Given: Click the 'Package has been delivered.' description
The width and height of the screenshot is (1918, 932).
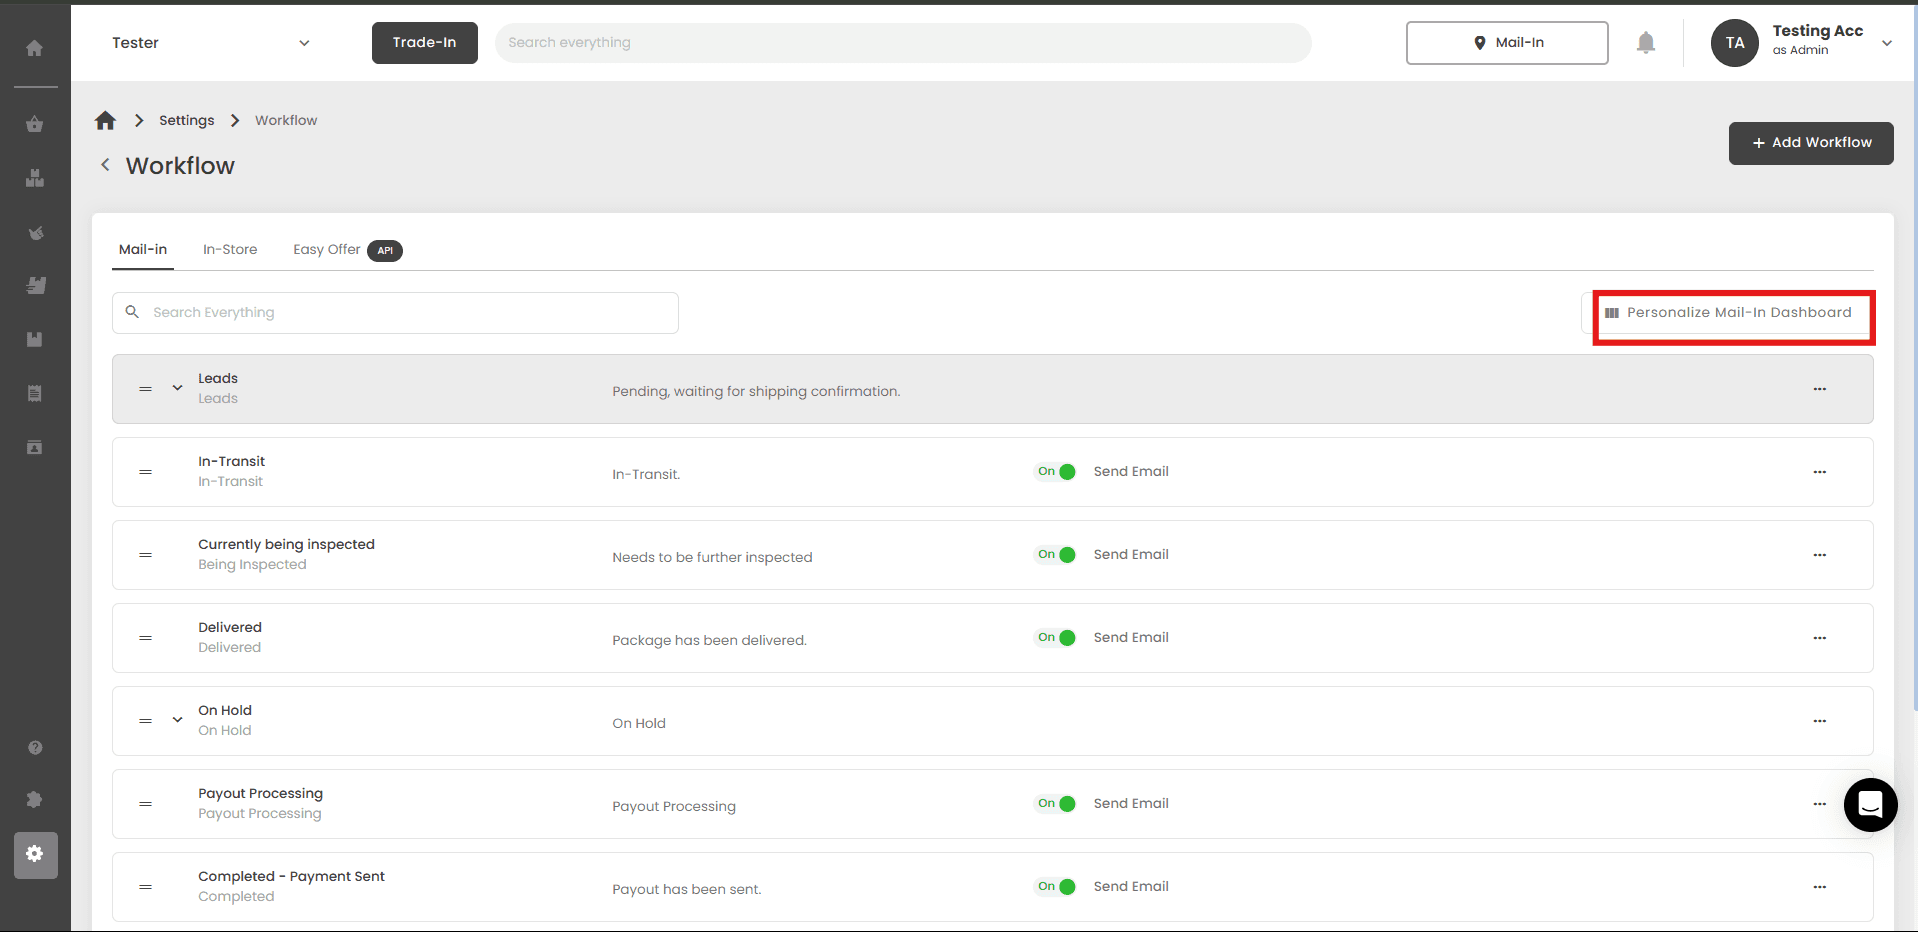Looking at the screenshot, I should [x=709, y=640].
